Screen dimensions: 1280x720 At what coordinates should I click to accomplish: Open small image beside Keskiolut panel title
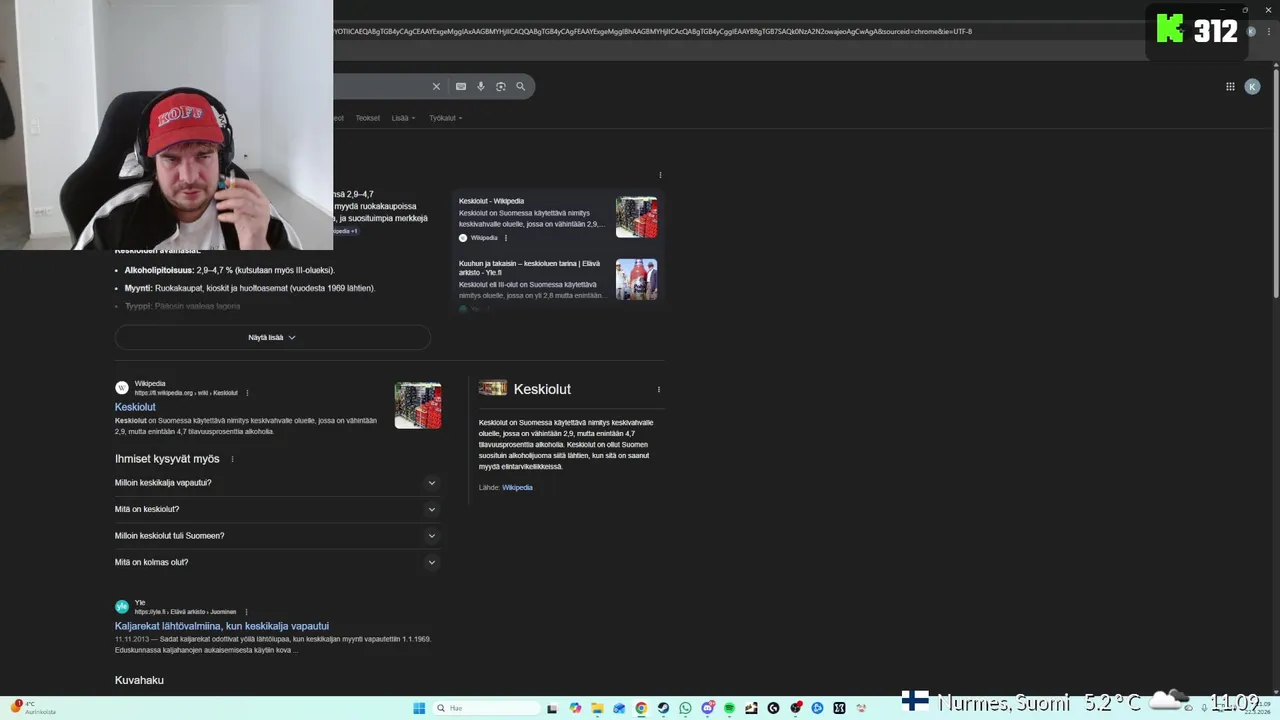coord(493,388)
